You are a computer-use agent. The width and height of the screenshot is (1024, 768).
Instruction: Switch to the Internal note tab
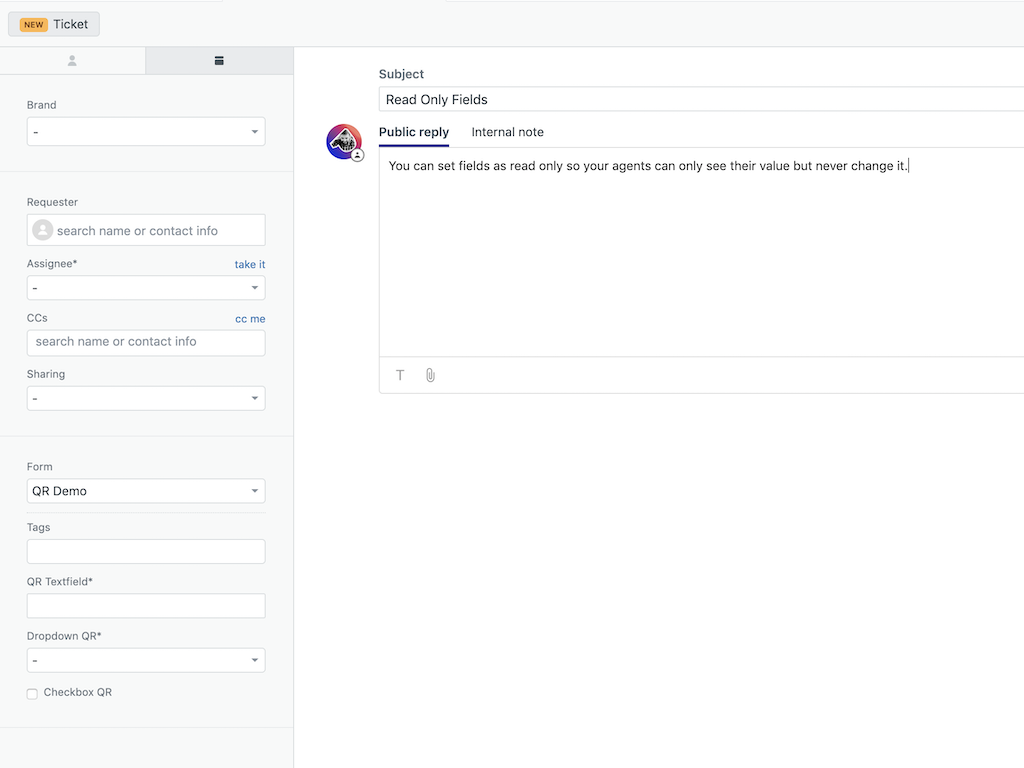507,132
